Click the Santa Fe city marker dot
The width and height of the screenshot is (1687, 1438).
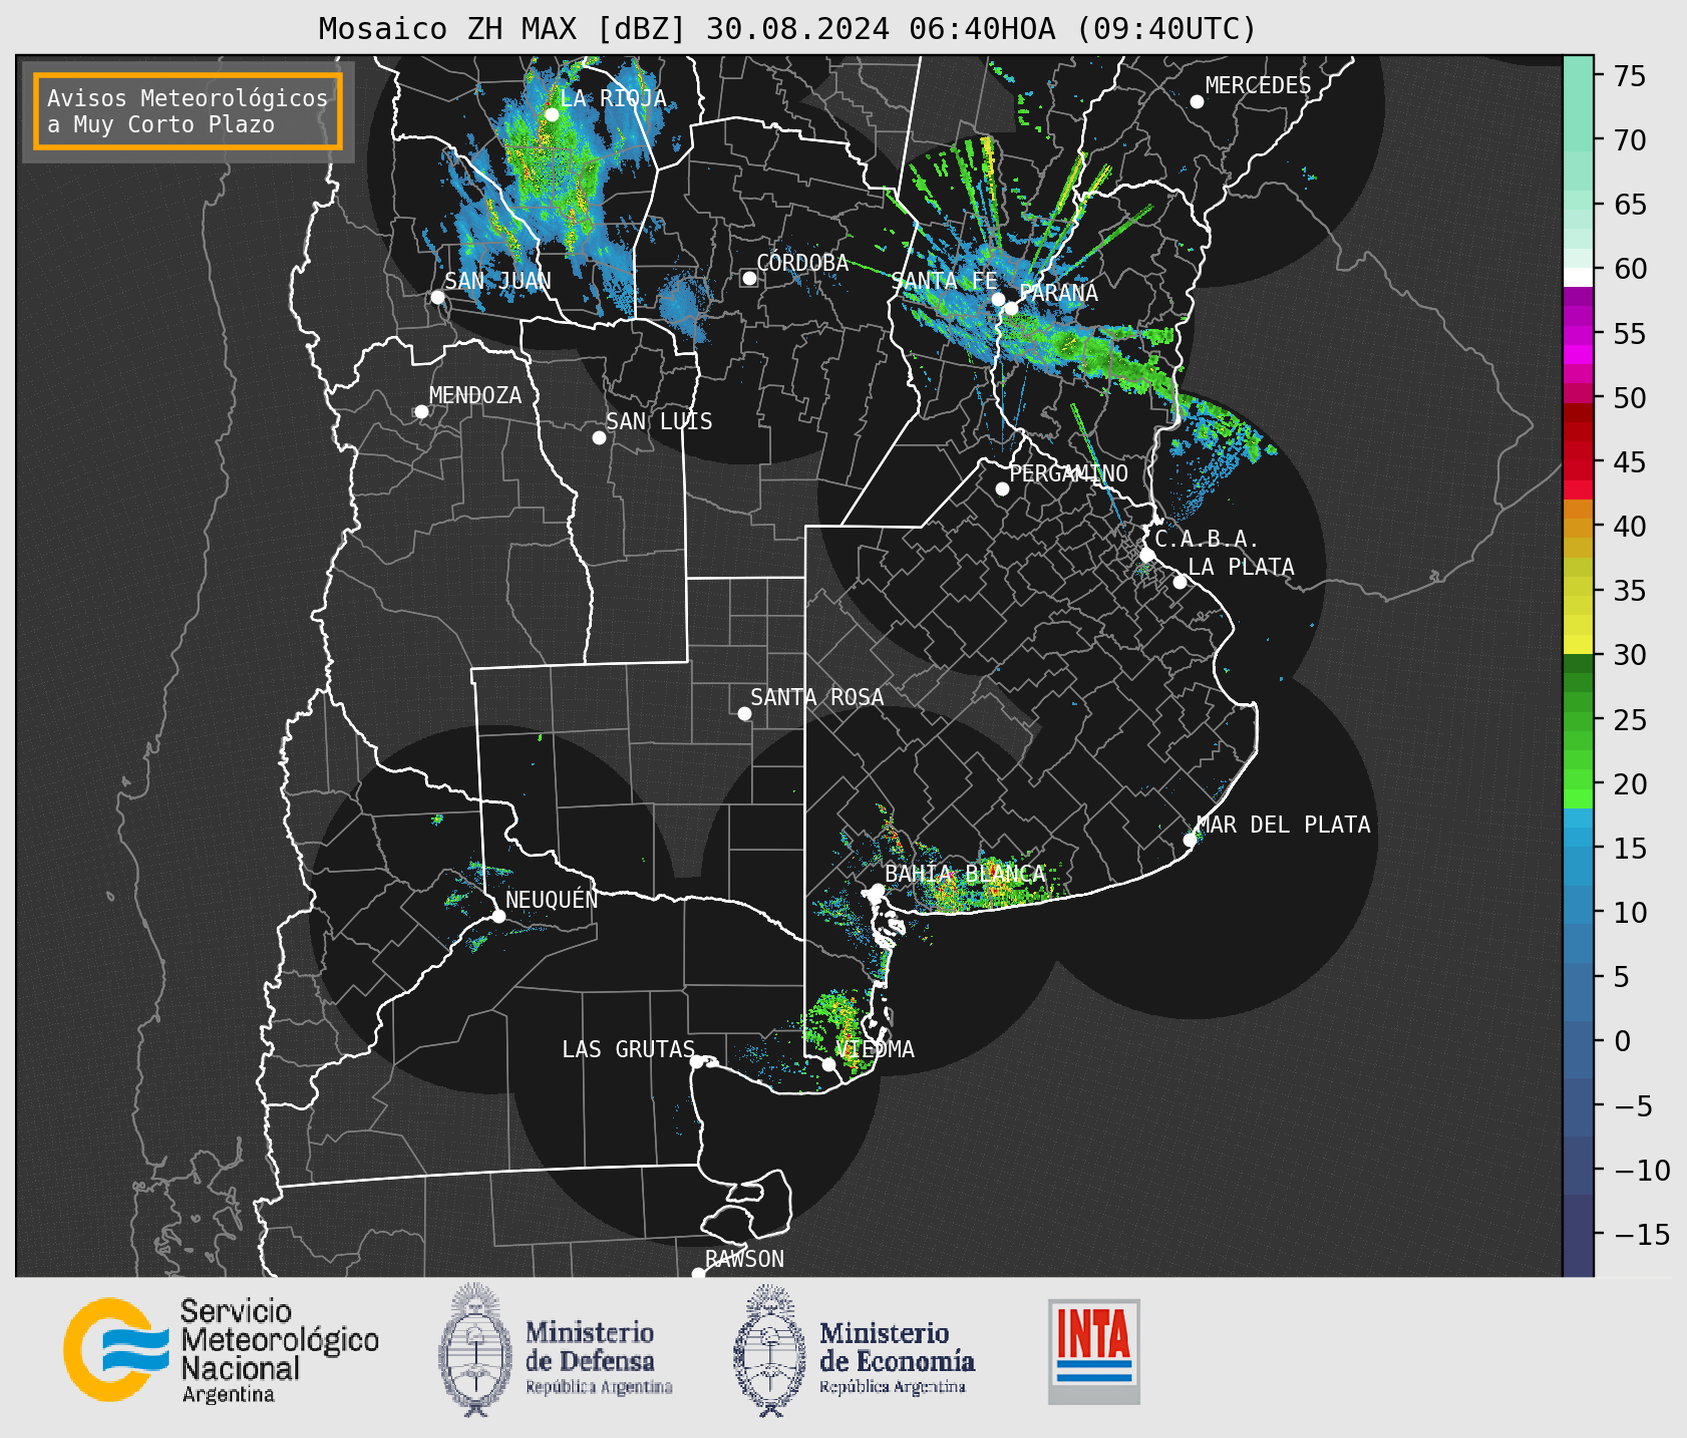click(x=998, y=299)
